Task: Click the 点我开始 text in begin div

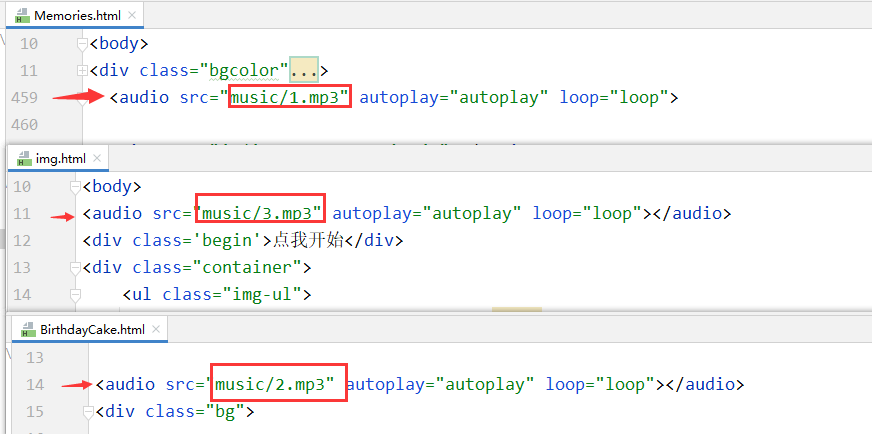Action: click(308, 241)
